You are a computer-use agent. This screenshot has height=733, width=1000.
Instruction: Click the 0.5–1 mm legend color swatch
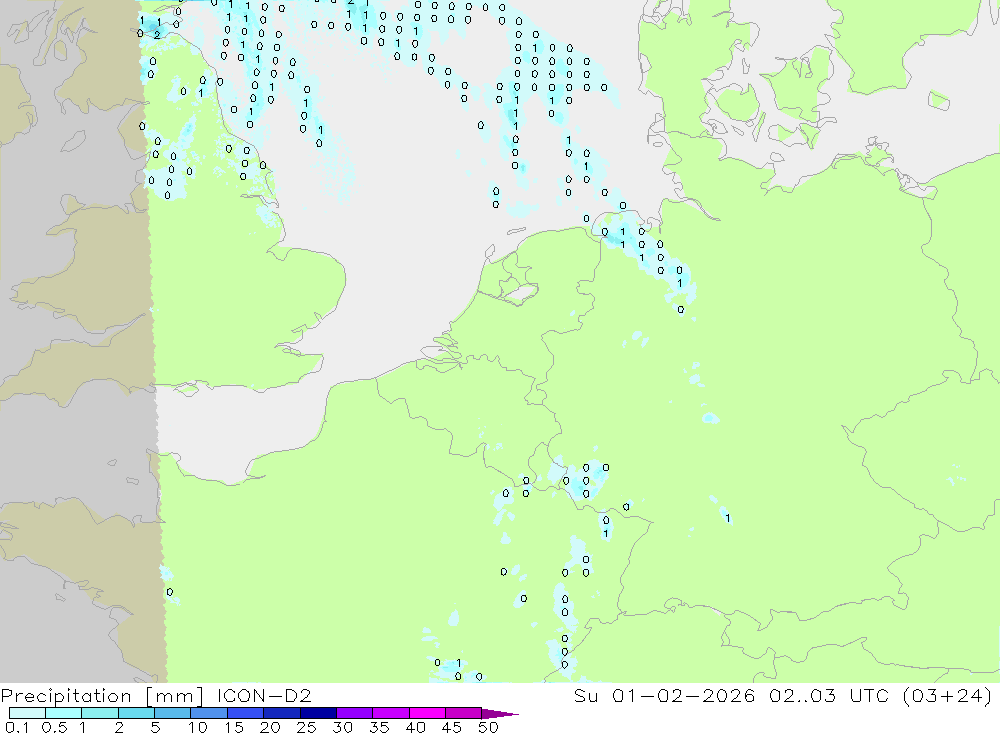(x=64, y=713)
